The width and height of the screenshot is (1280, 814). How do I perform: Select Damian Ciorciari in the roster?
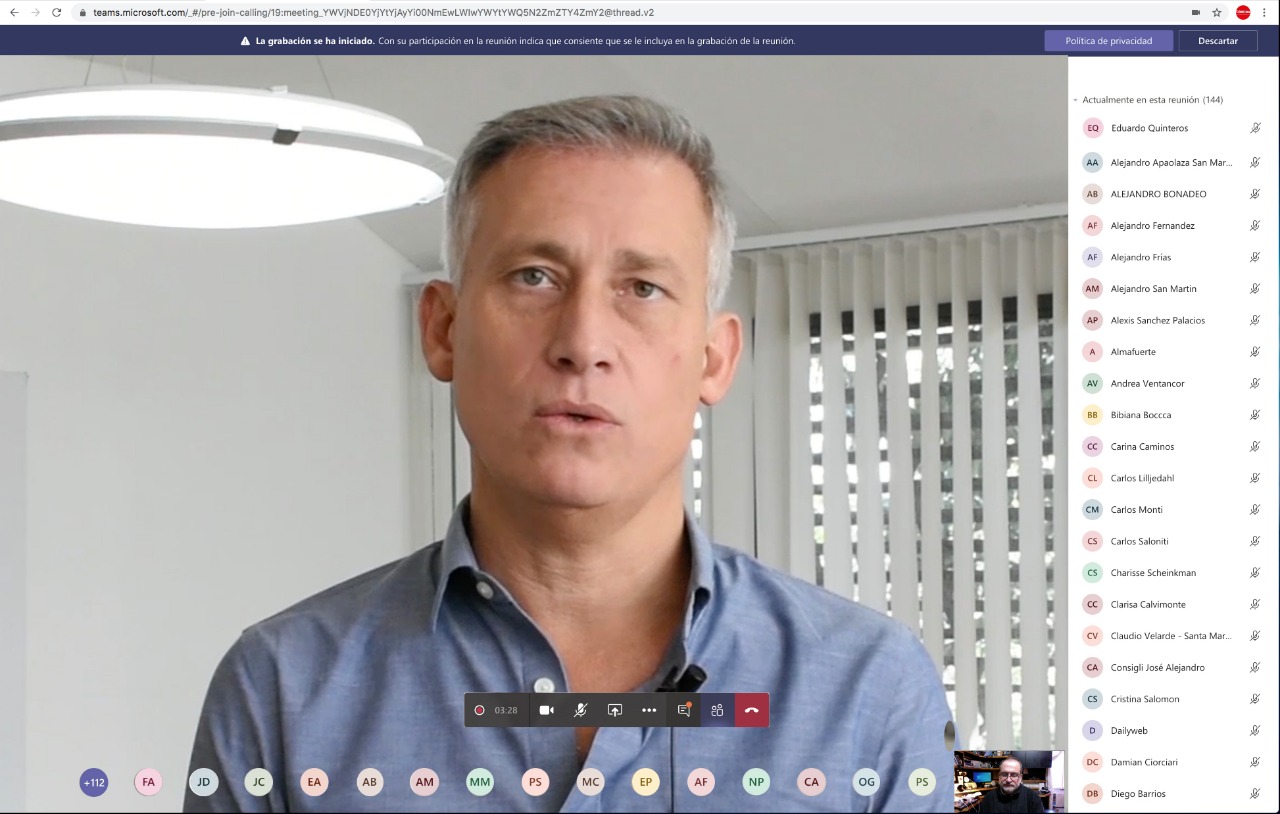[1145, 762]
